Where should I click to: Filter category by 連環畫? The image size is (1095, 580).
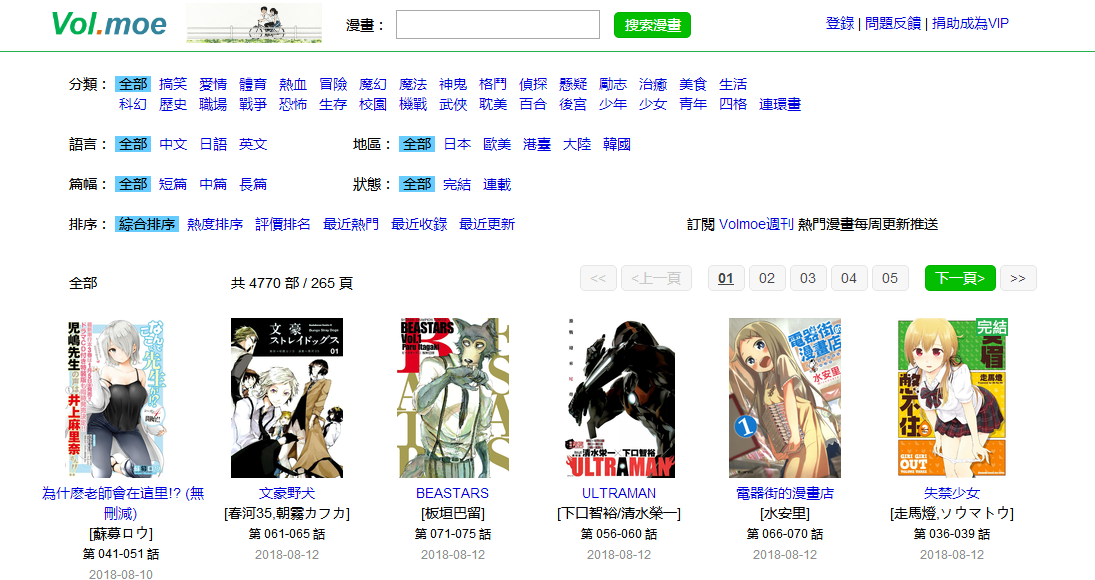[780, 104]
